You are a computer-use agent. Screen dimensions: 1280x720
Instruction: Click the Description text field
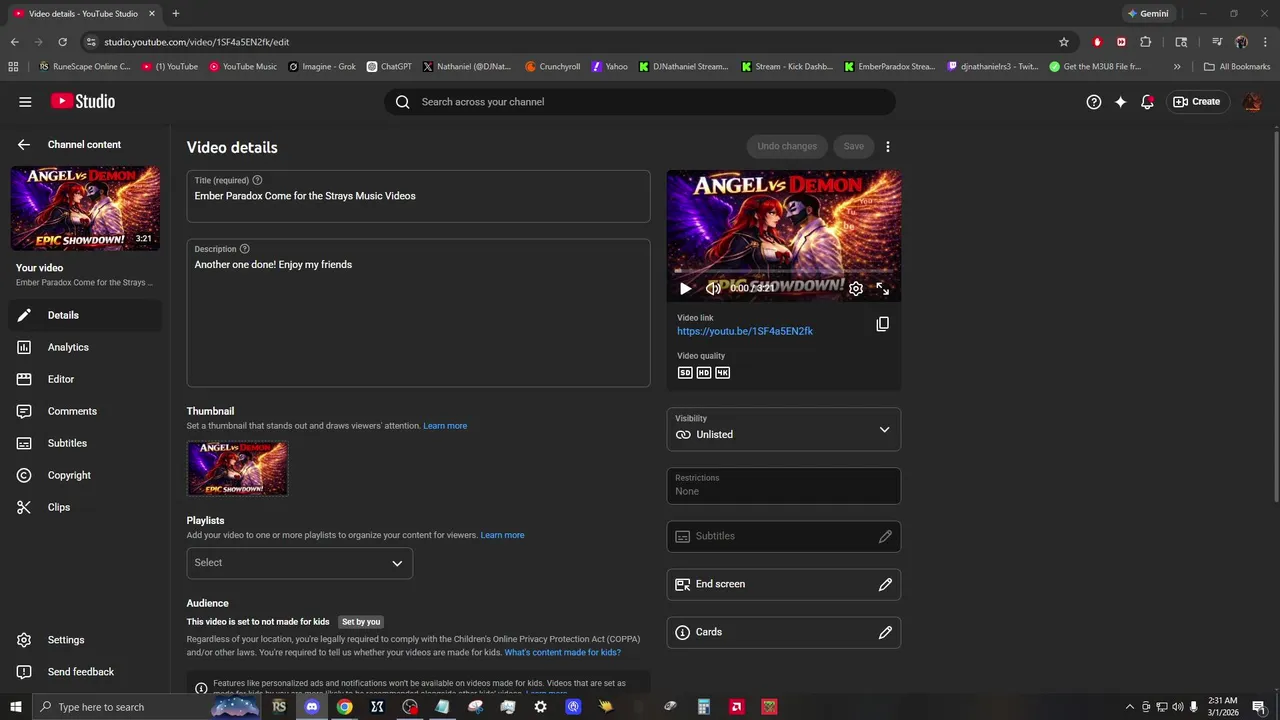coord(418,313)
